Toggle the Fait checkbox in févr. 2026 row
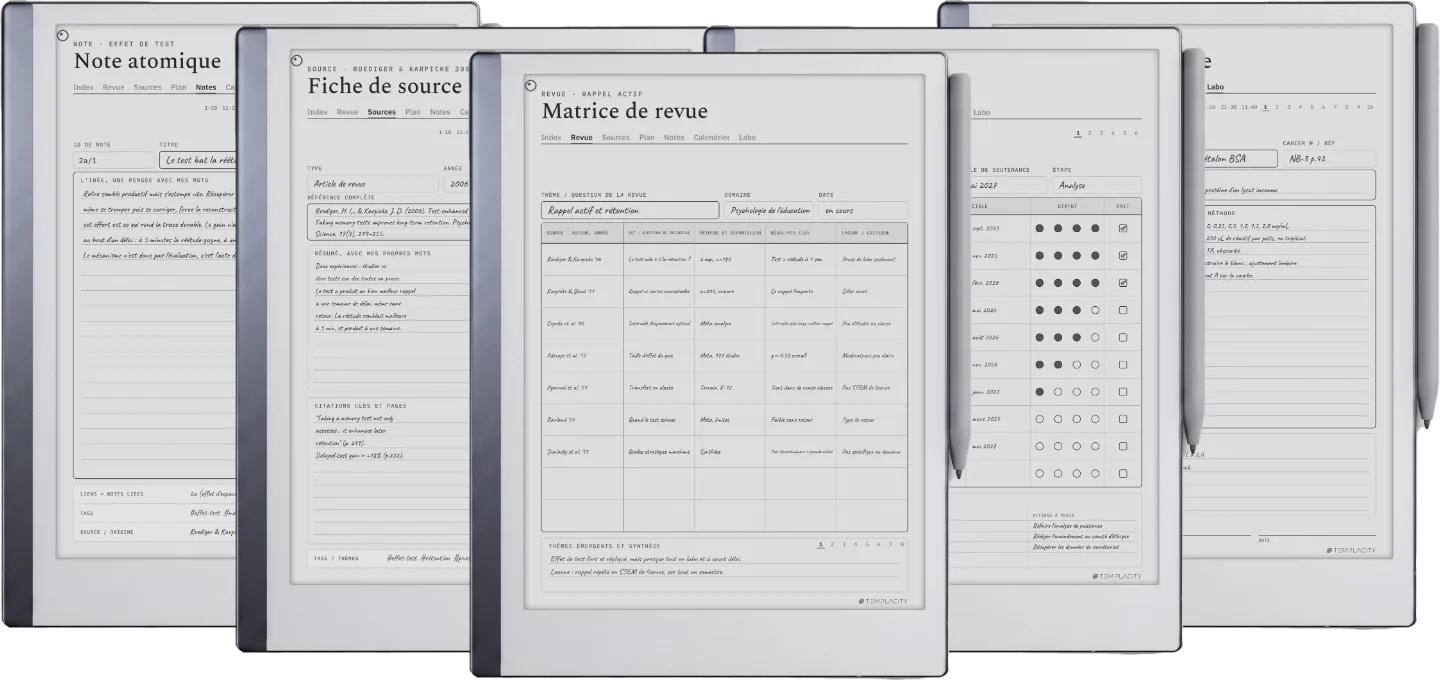The width and height of the screenshot is (1440, 681). coord(1123,283)
